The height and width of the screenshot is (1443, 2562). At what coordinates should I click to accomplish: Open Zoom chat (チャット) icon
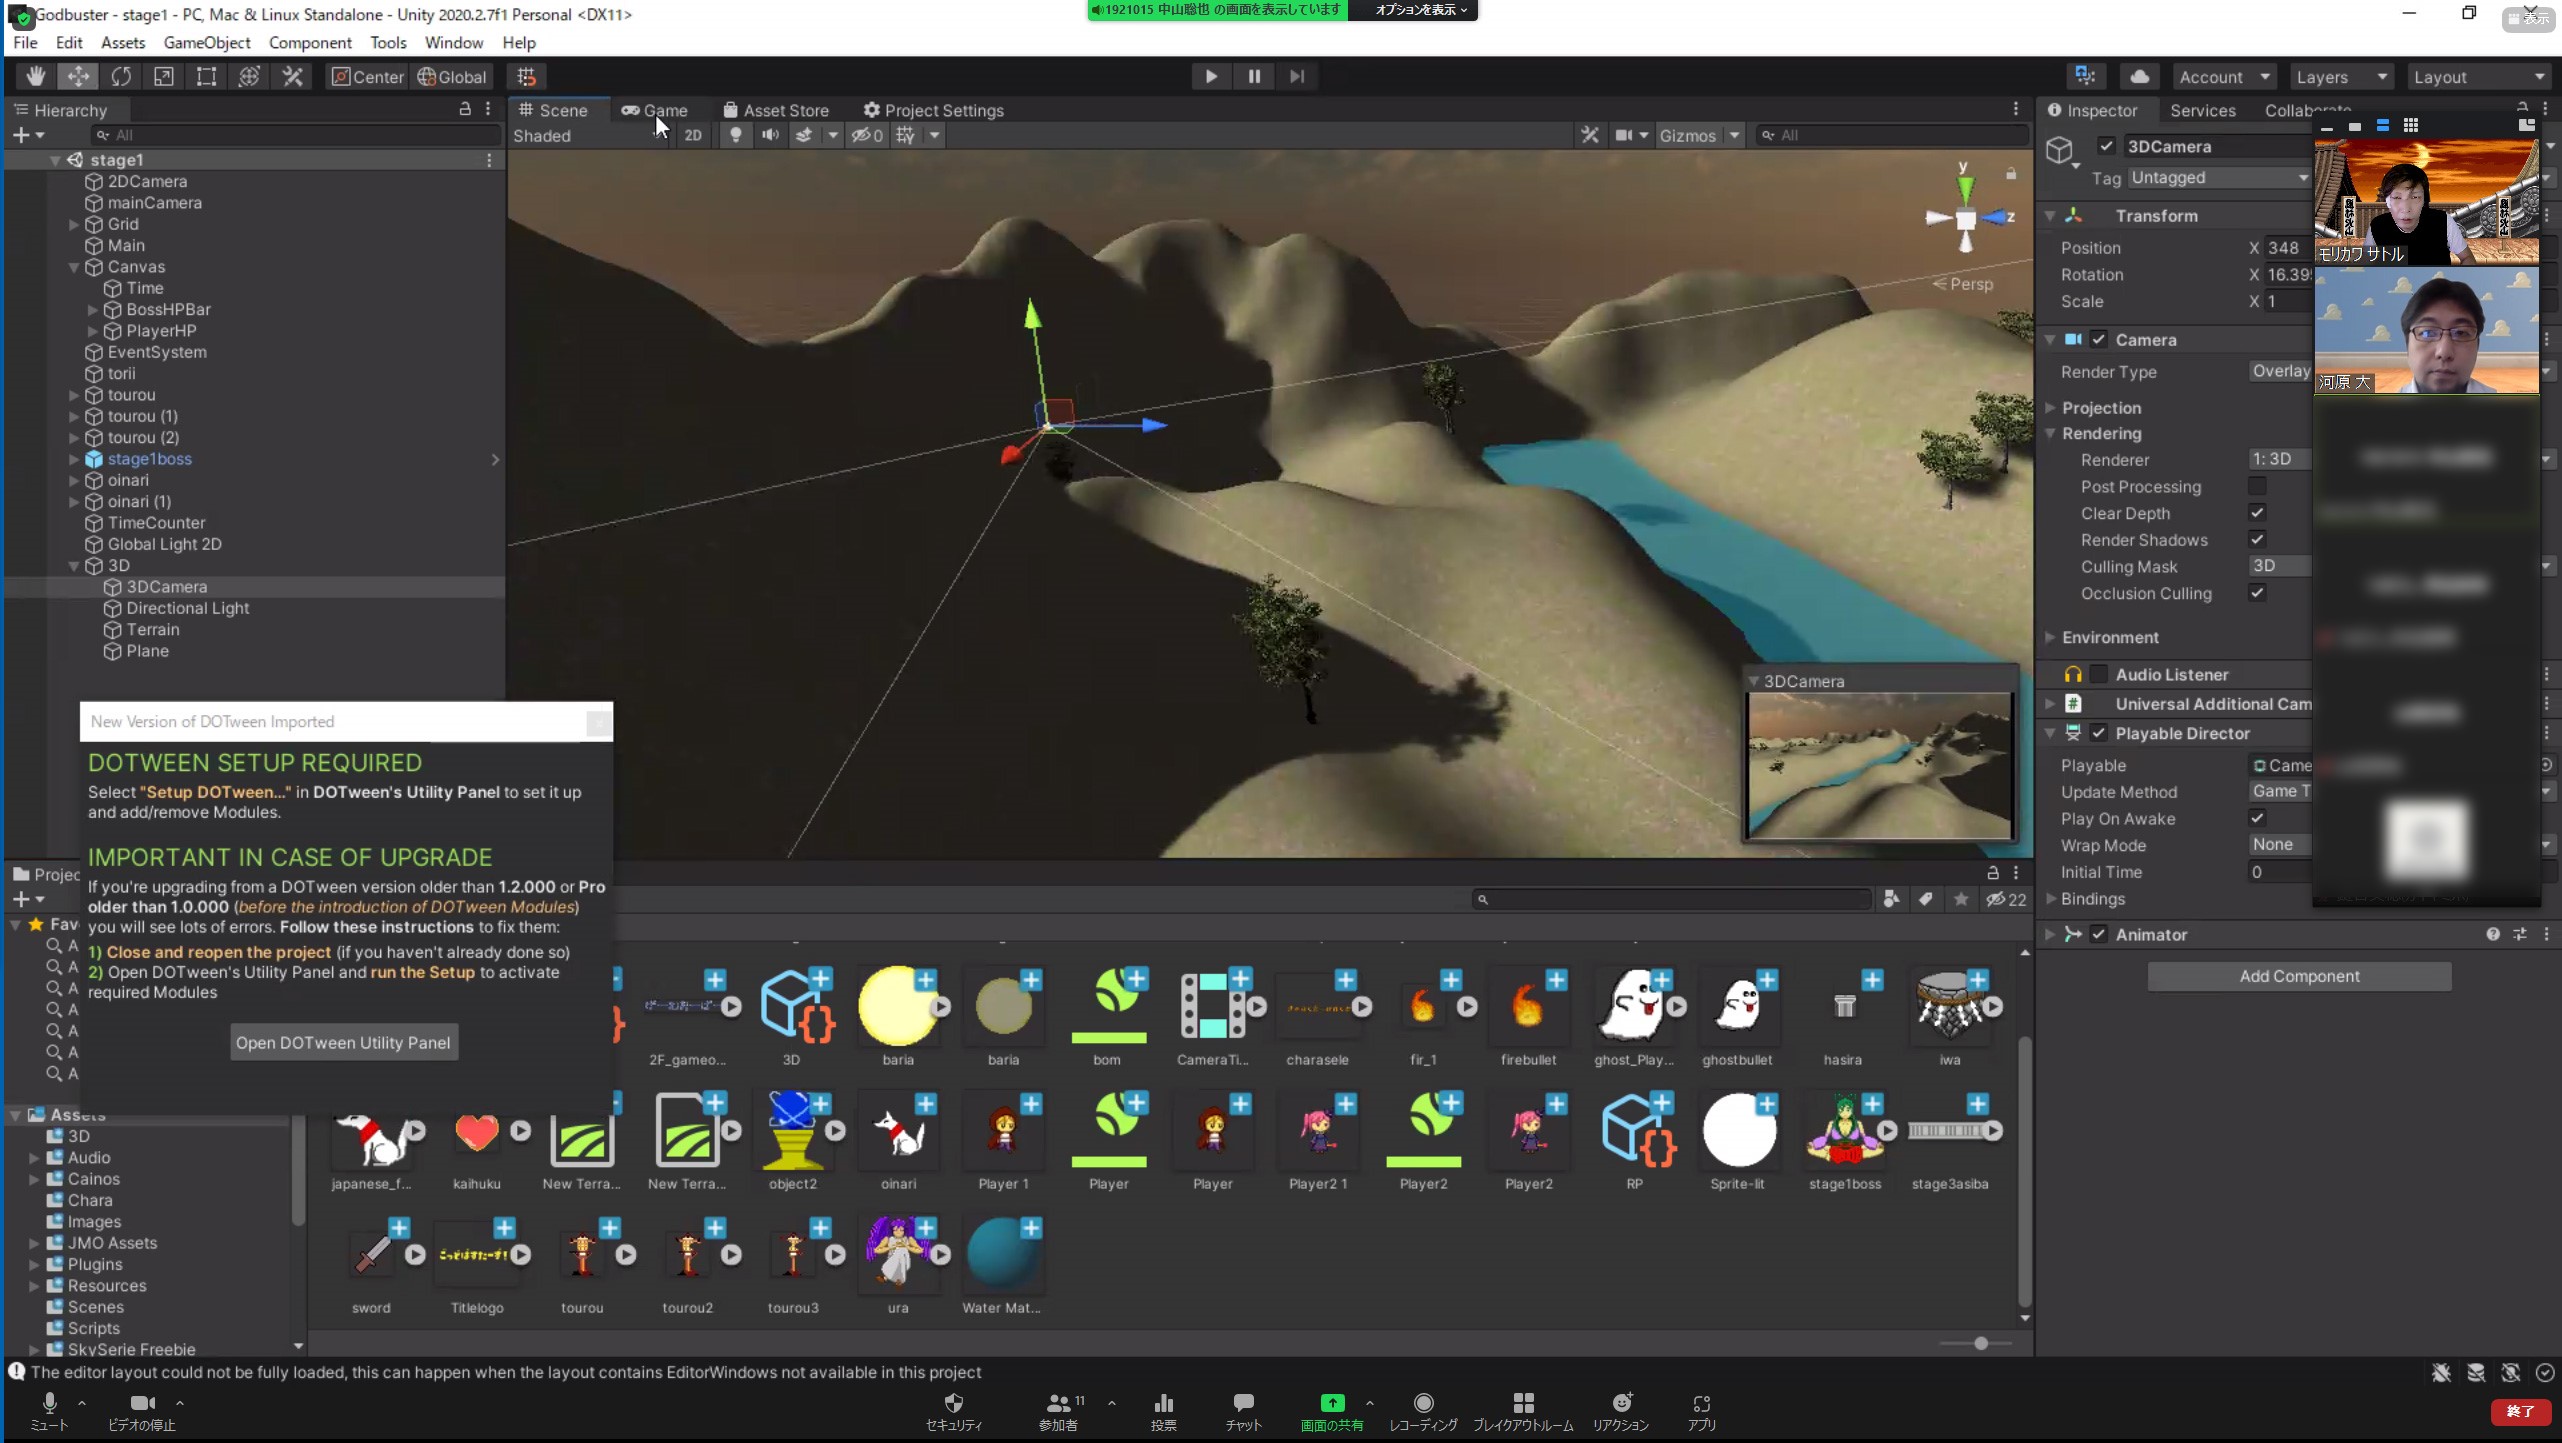click(1243, 1411)
